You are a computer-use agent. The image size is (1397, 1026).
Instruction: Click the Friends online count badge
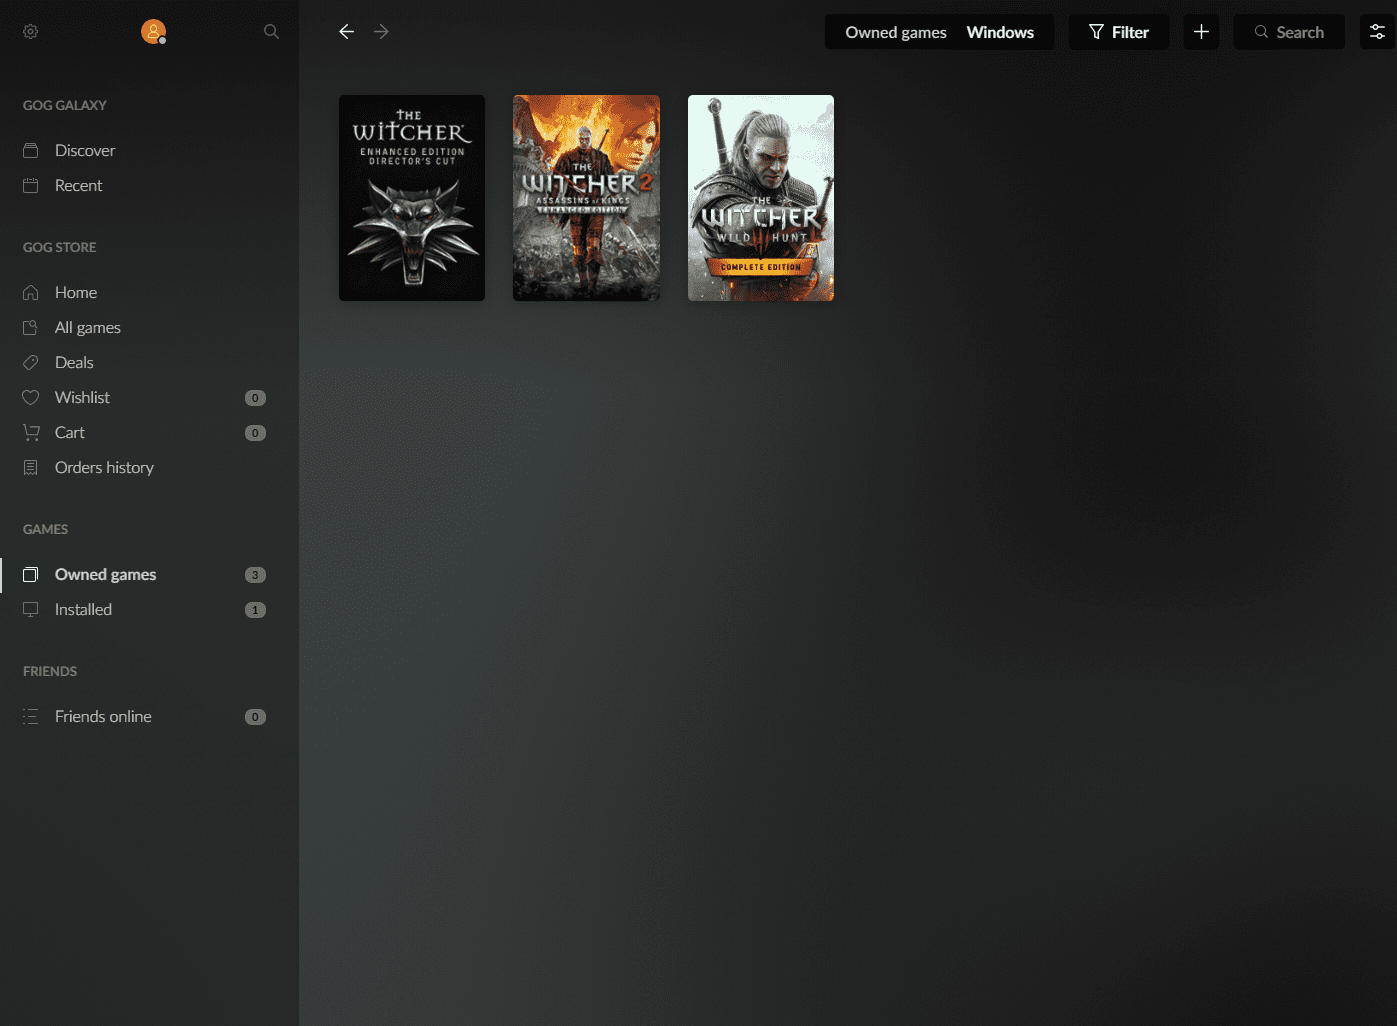click(255, 717)
